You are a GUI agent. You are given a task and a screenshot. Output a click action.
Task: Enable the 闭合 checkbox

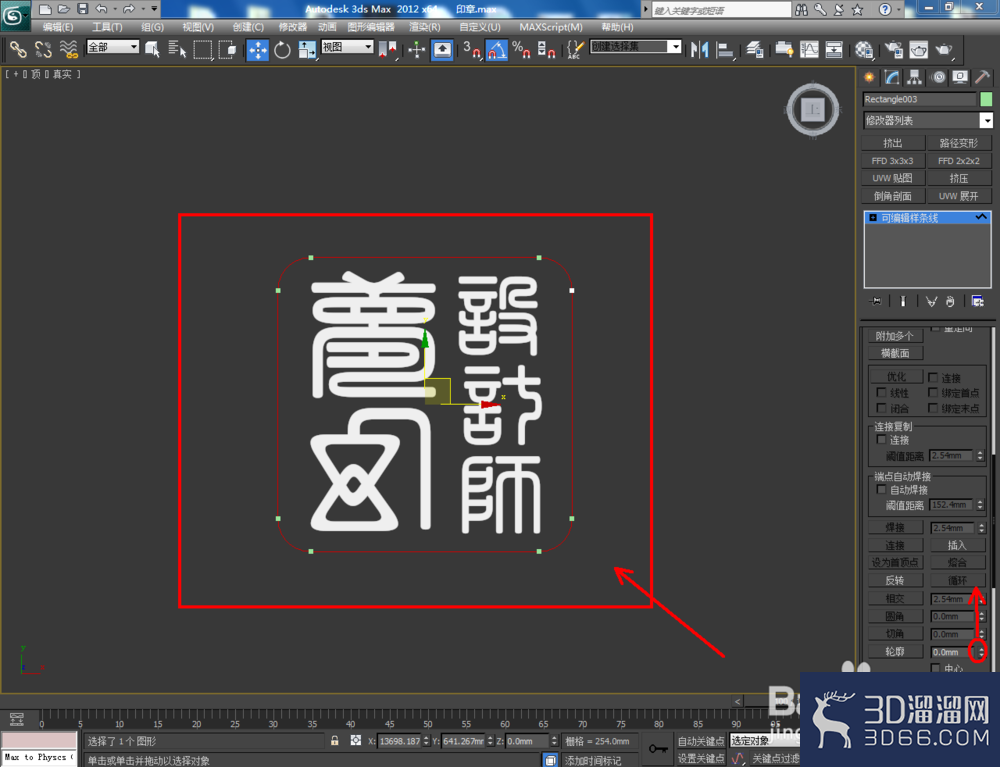881,408
